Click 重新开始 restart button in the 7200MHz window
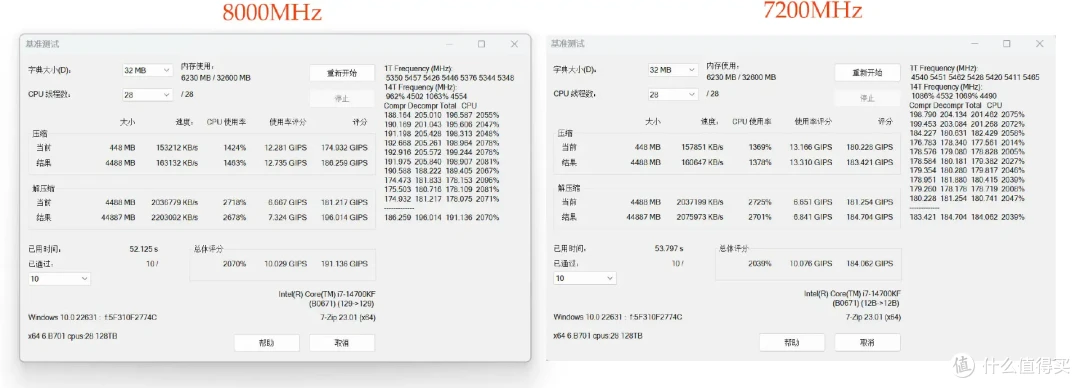The image size is (1080, 388). pyautogui.click(x=867, y=72)
